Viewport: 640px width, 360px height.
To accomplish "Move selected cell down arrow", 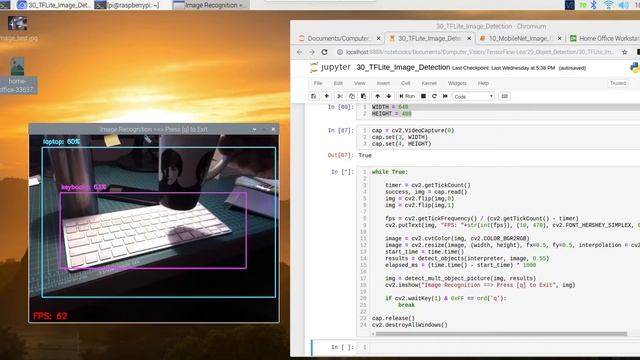I will (x=389, y=96).
